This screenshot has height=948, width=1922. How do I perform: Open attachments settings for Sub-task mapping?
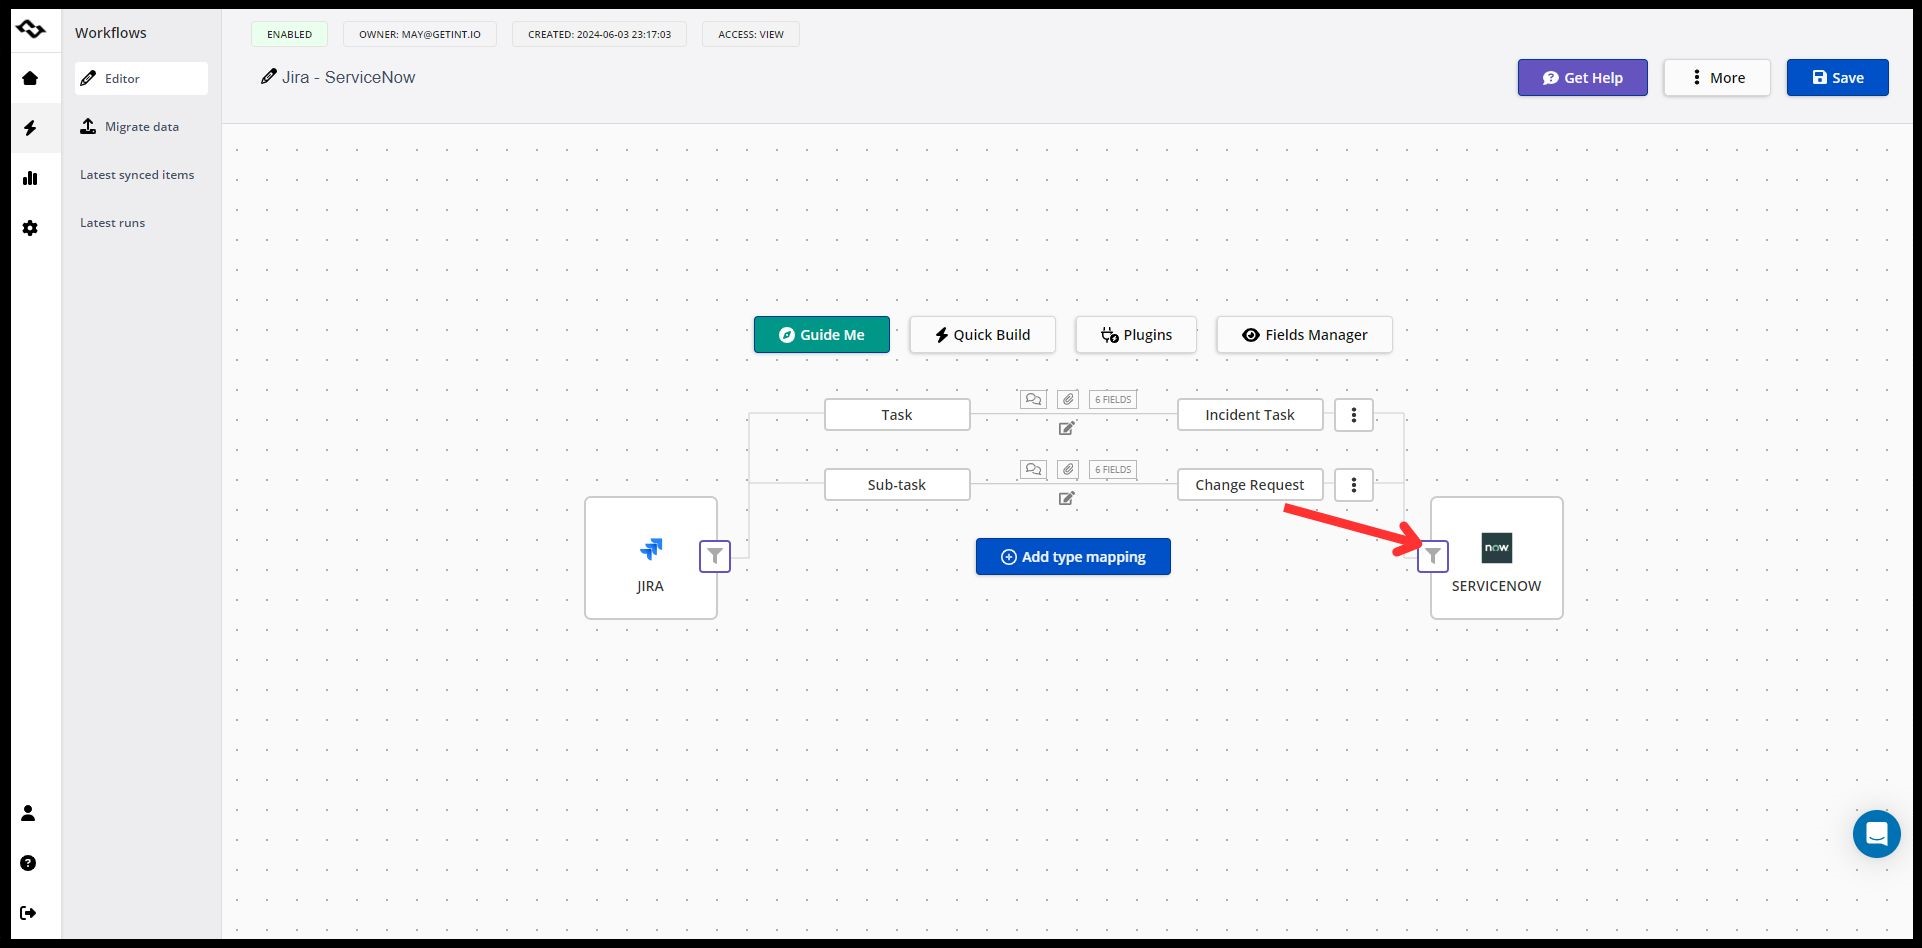point(1068,469)
